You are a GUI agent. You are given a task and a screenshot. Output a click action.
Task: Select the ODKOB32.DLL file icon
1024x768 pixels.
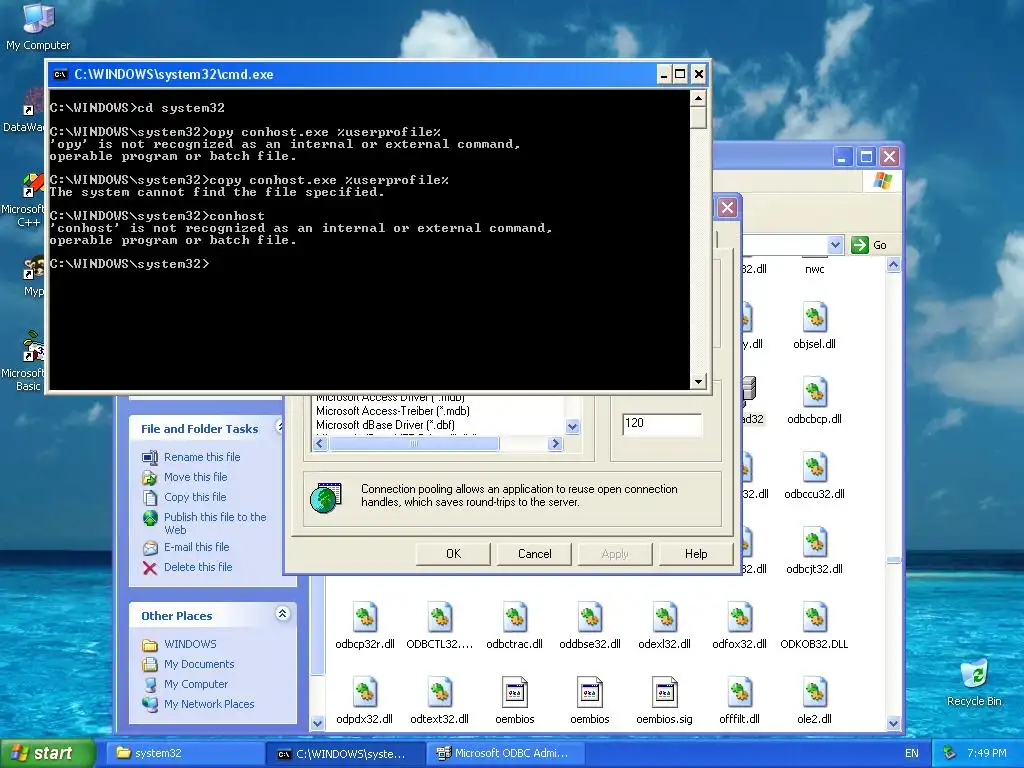pos(814,618)
